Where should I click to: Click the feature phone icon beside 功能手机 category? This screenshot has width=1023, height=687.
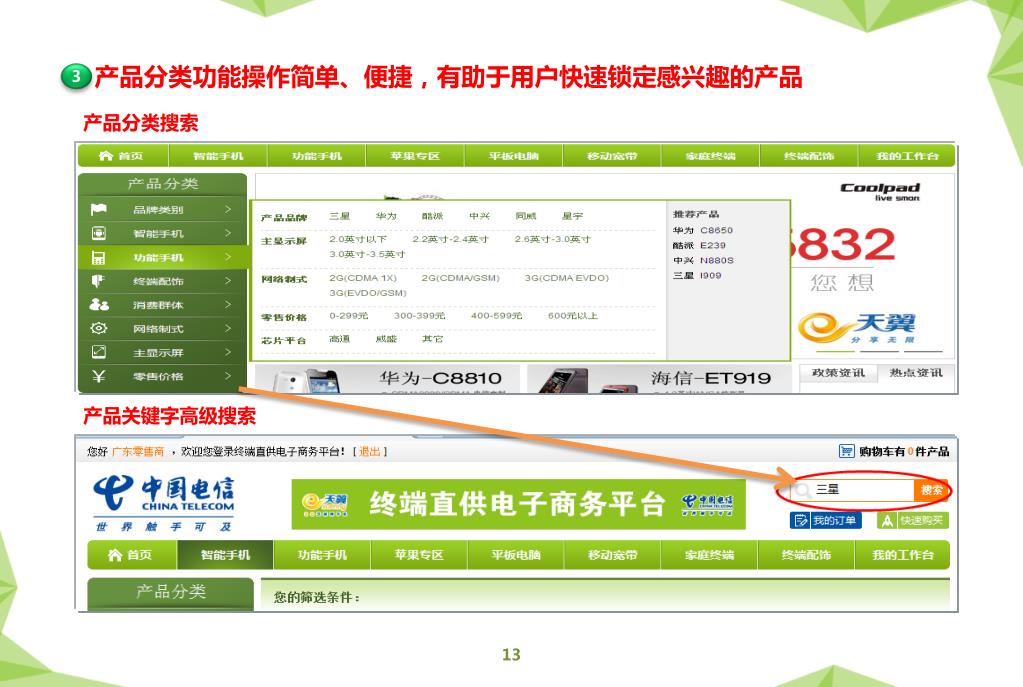point(99,258)
